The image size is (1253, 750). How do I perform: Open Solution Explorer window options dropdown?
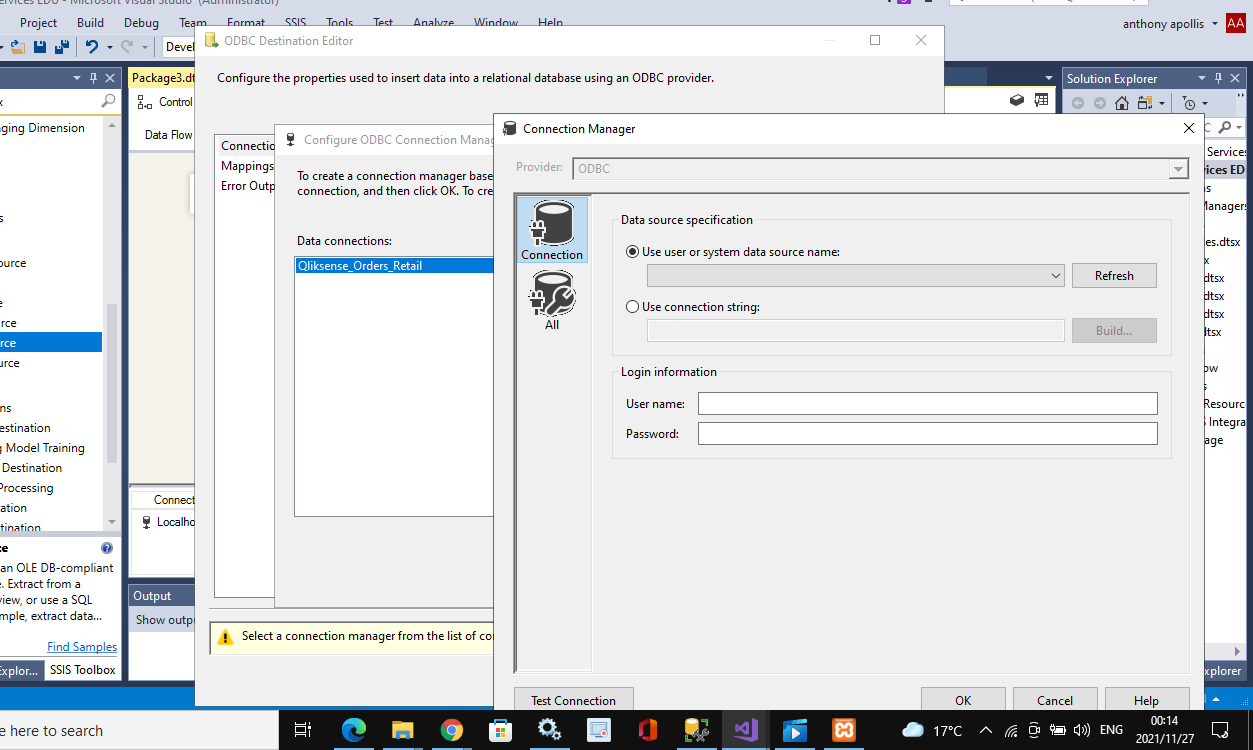click(1203, 78)
